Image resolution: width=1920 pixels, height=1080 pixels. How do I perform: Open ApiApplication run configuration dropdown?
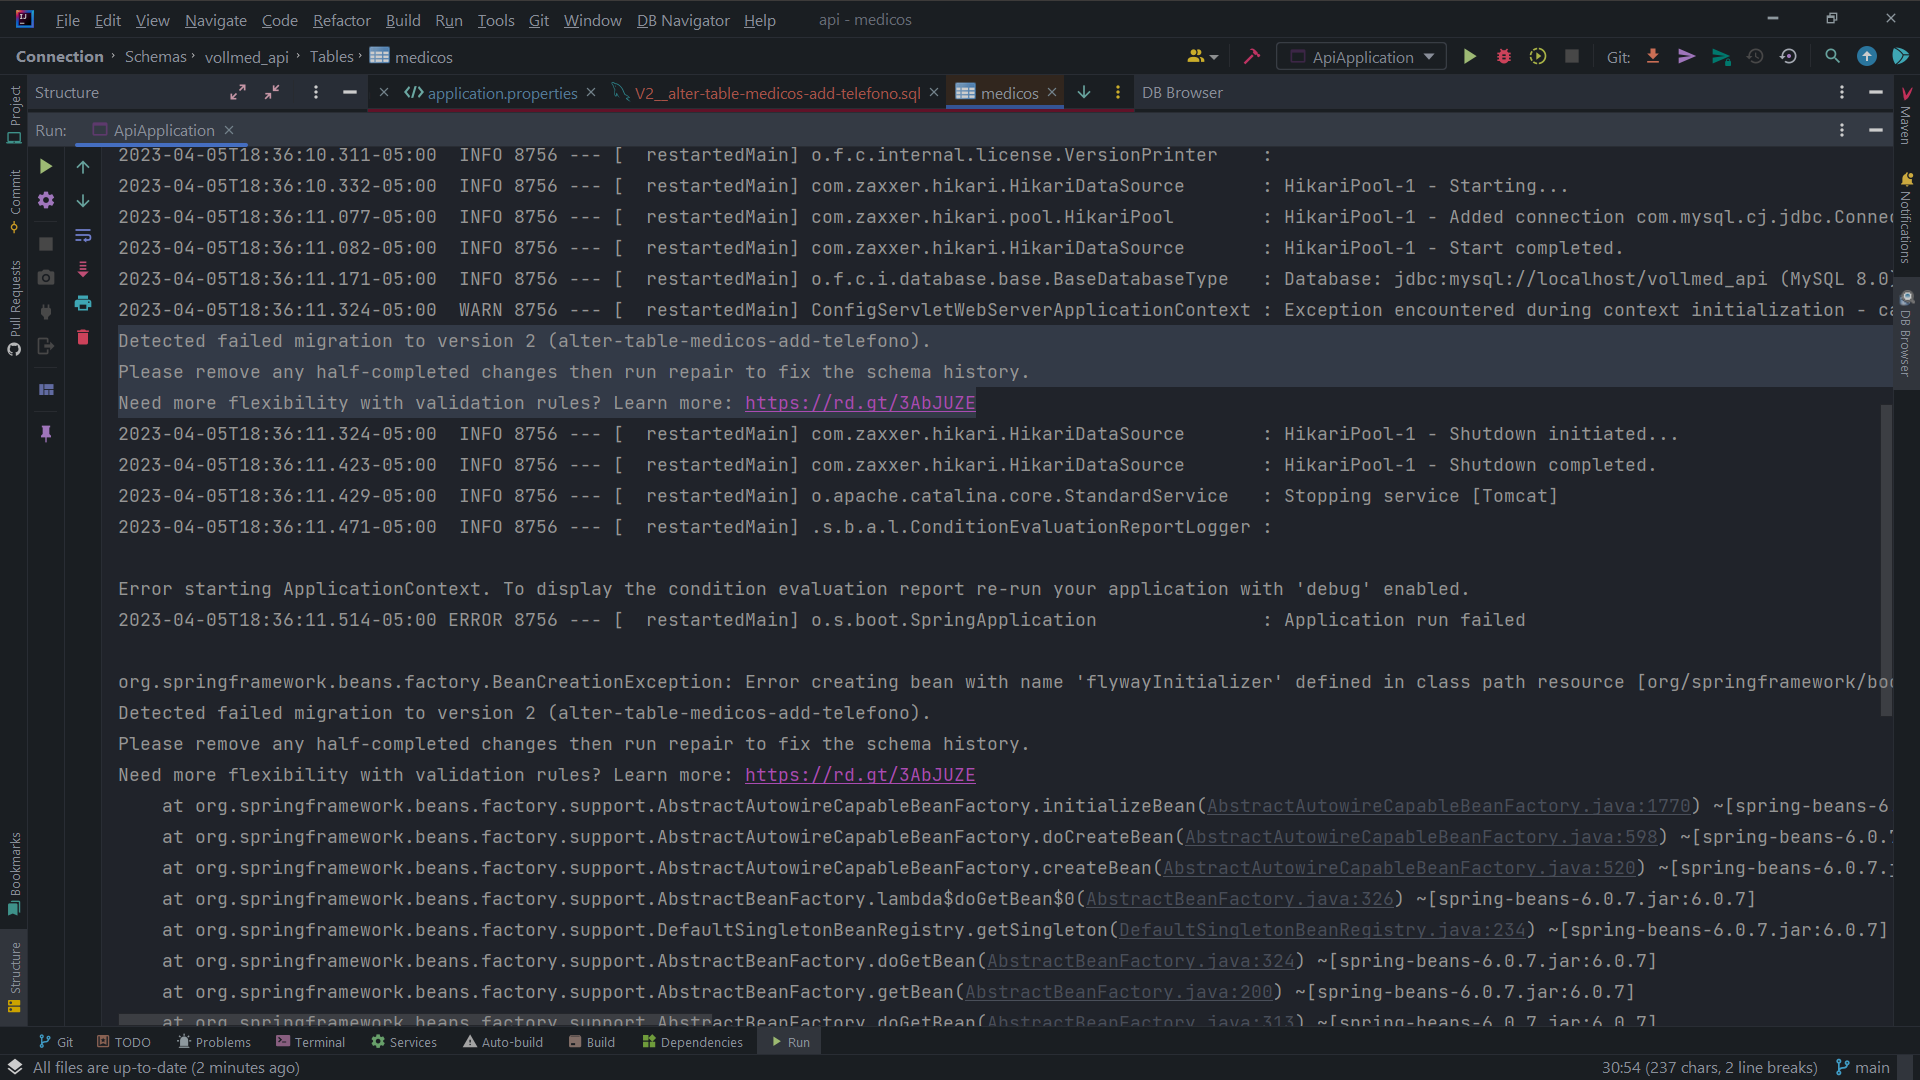pyautogui.click(x=1361, y=57)
